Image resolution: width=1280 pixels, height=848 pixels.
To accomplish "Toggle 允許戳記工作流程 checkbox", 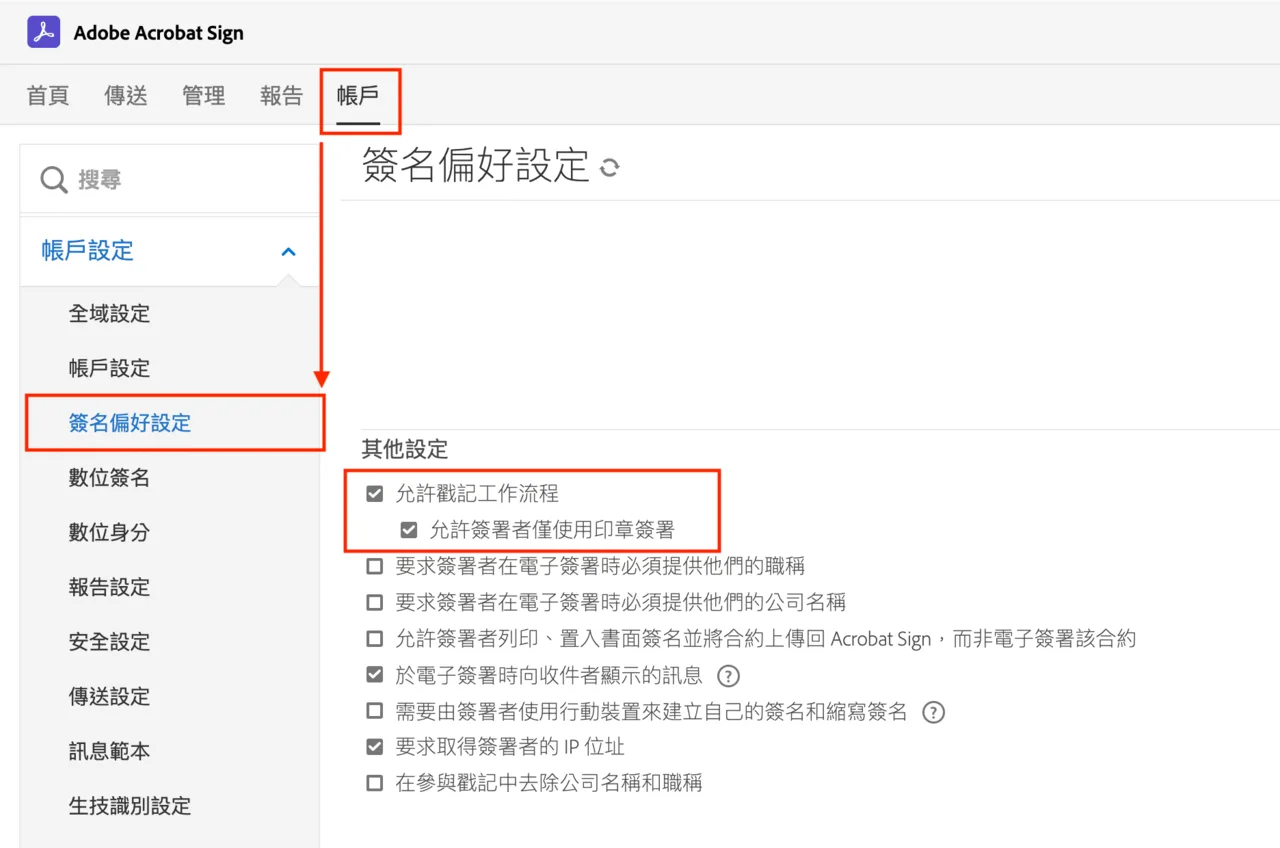I will pyautogui.click(x=375, y=493).
